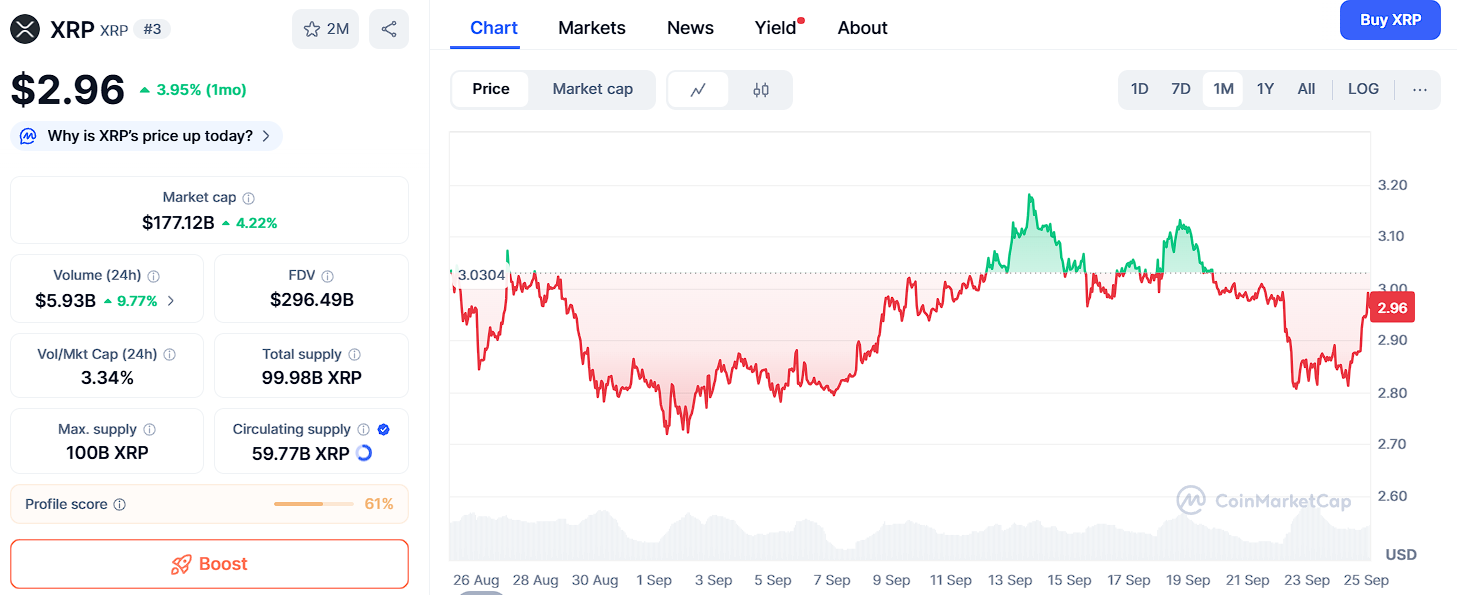Viewport: 1457px width, 595px height.
Task: Add XRP to watchlist with star button
Action: point(325,29)
